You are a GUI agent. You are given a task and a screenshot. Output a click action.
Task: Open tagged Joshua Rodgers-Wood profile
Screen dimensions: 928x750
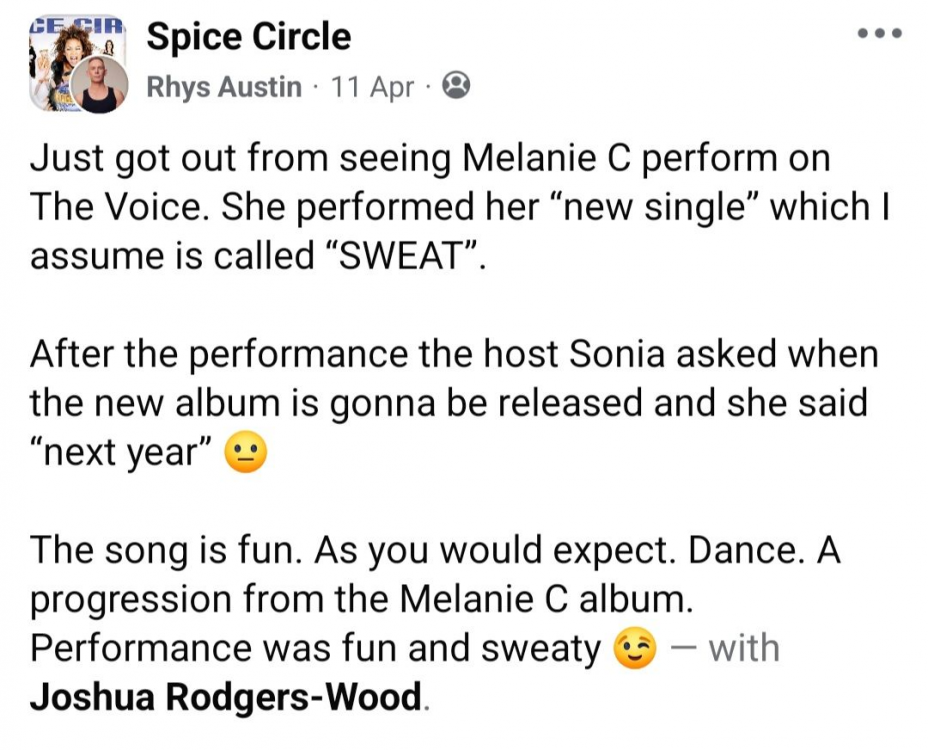tap(225, 696)
